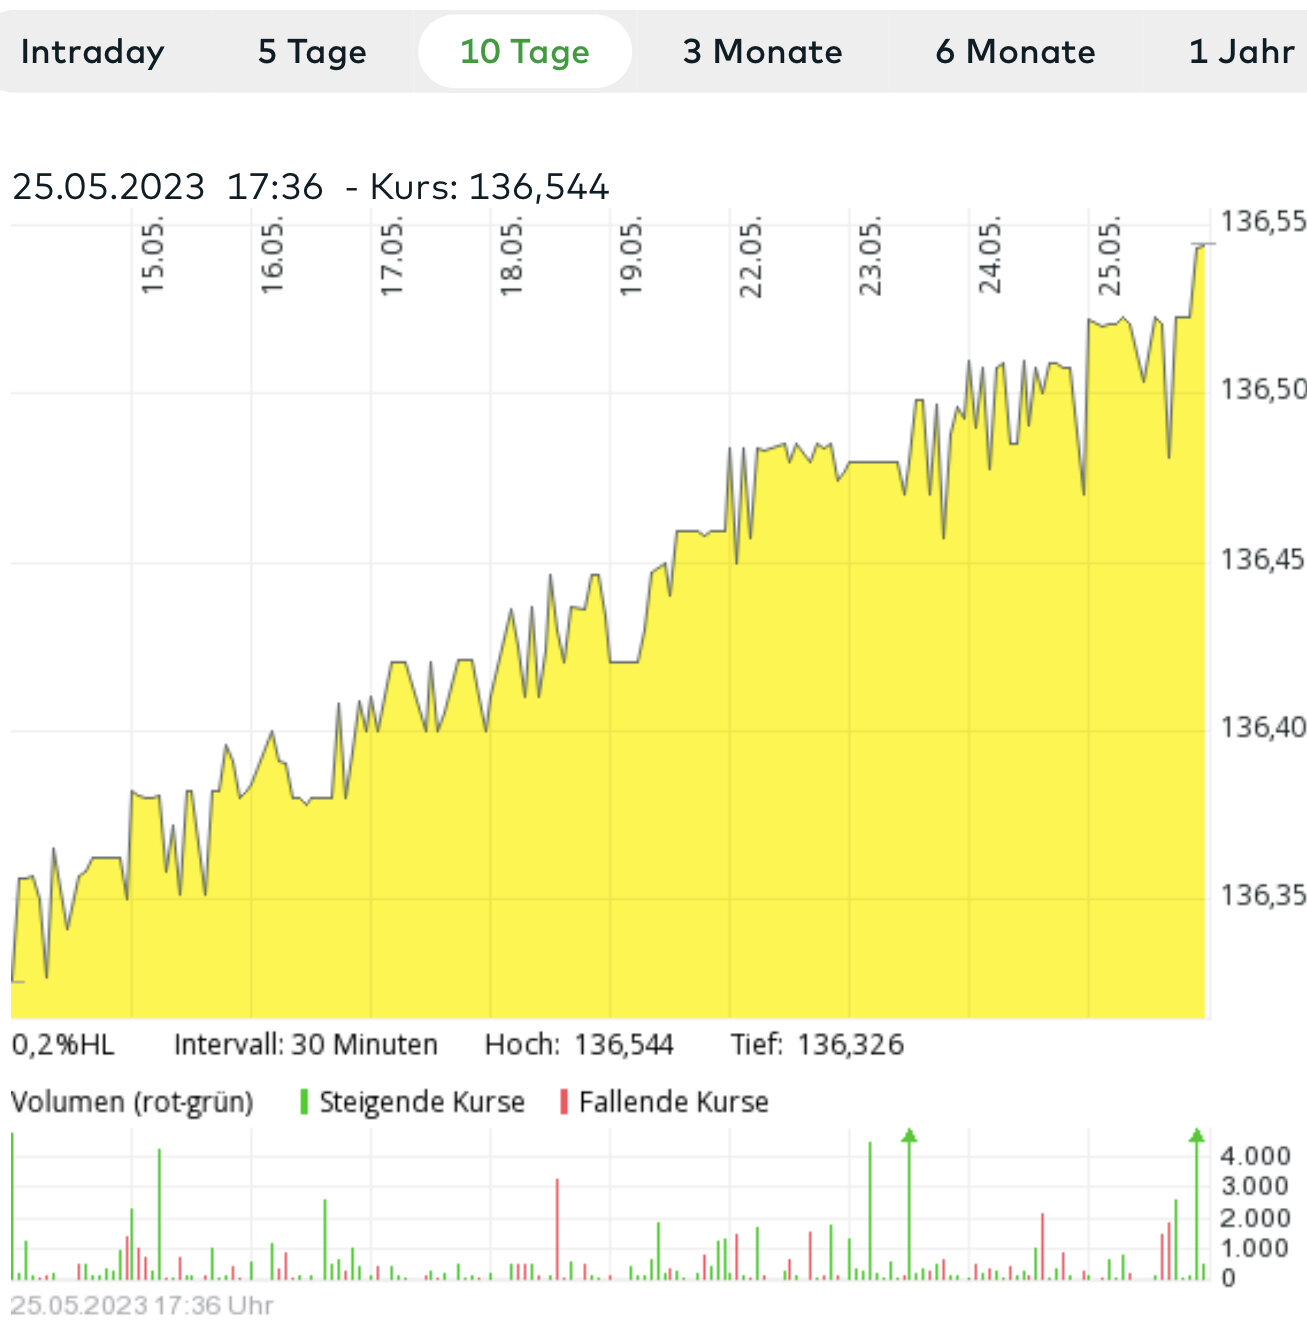This screenshot has height=1334, width=1307.
Task: Click the 4.000 volume axis label
Action: [x=1255, y=1156]
